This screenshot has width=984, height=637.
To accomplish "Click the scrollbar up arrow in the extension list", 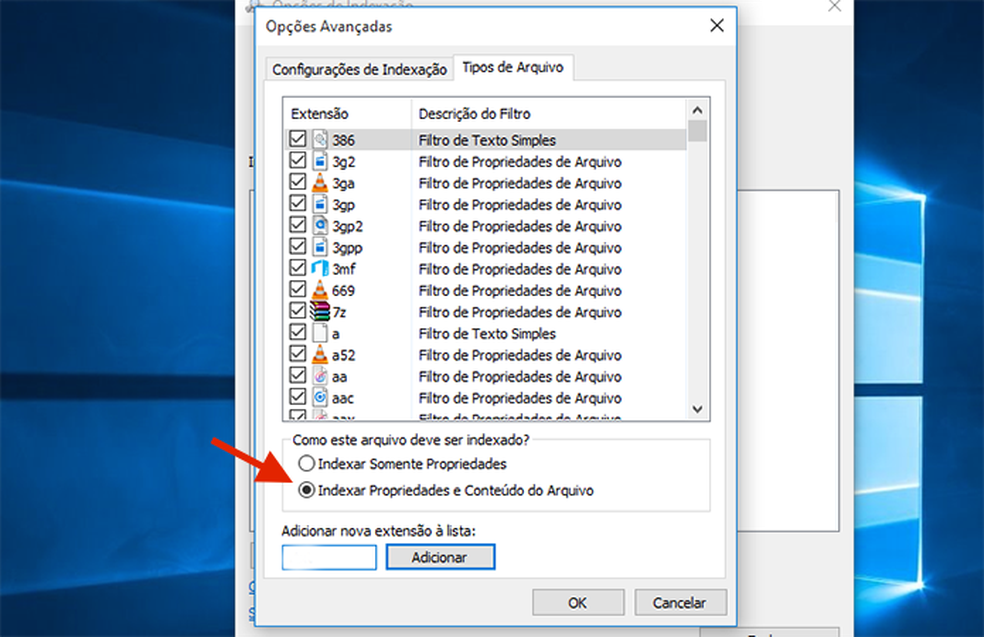I will click(x=700, y=112).
